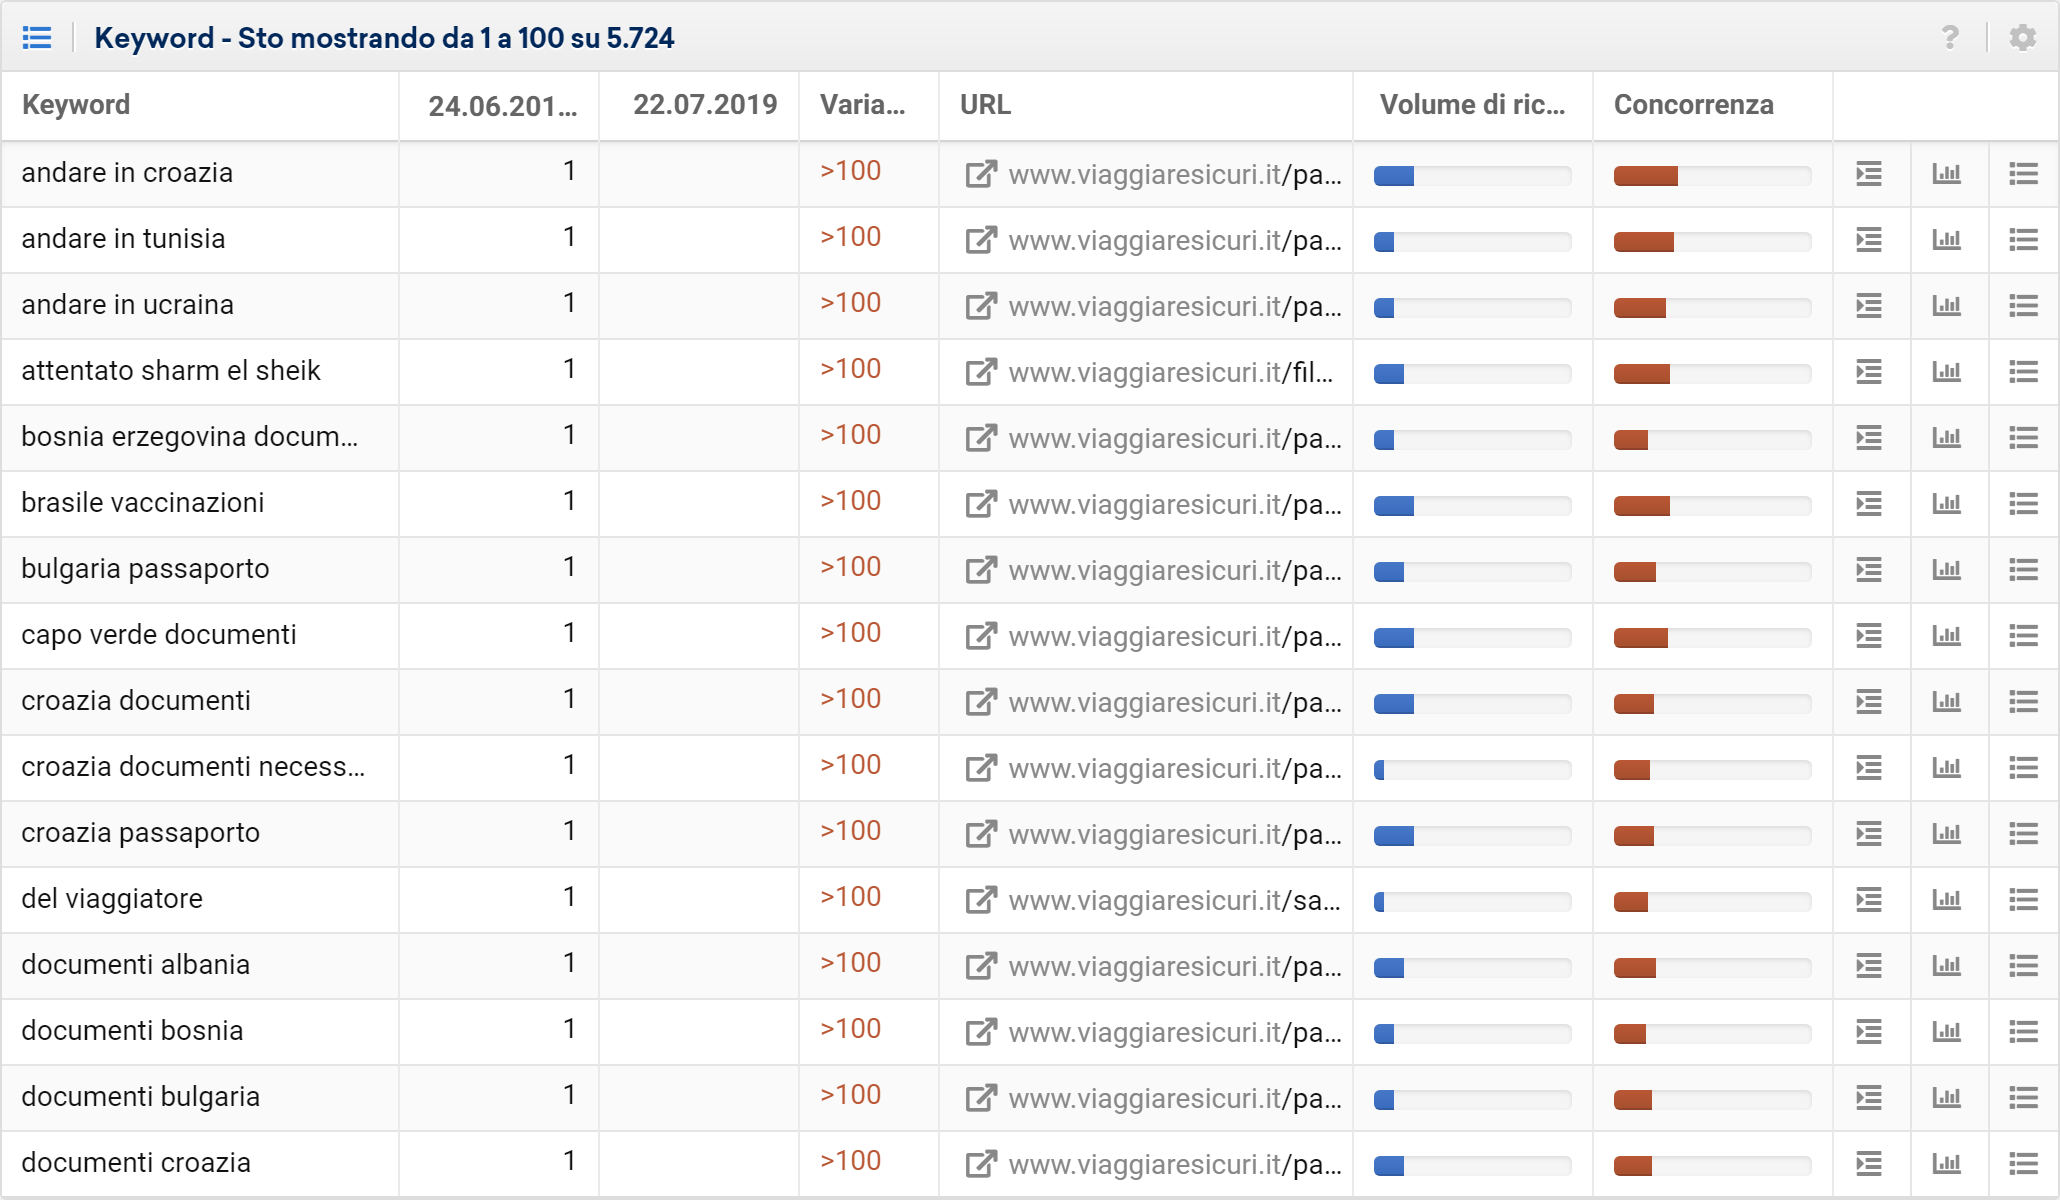Select keyword 'andare in tunisia'

[x=123, y=239]
